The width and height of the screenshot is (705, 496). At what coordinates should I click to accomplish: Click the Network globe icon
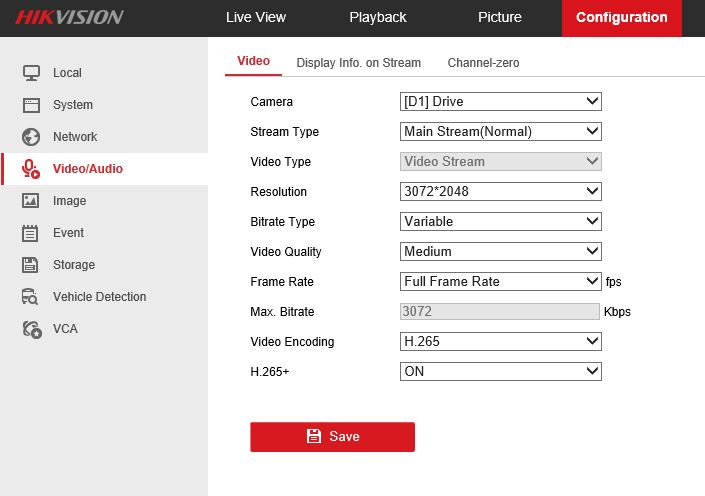pyautogui.click(x=31, y=137)
